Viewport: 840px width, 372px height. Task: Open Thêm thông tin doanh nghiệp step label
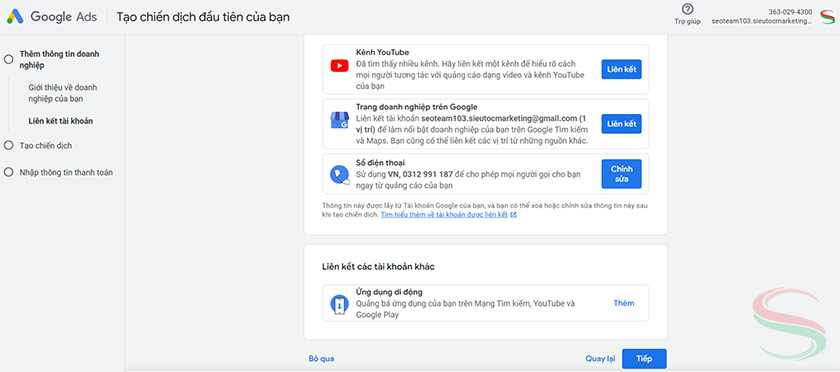(59, 59)
